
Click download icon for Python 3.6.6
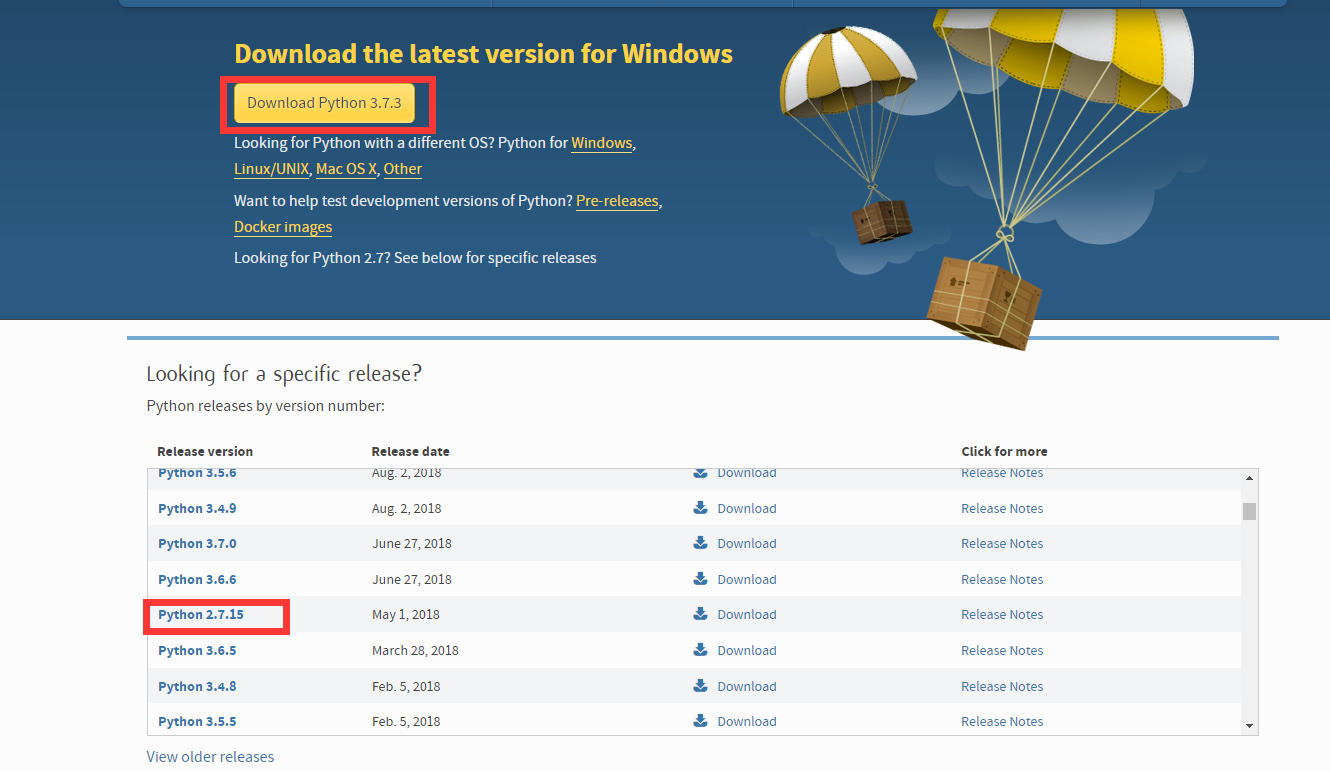pos(700,579)
